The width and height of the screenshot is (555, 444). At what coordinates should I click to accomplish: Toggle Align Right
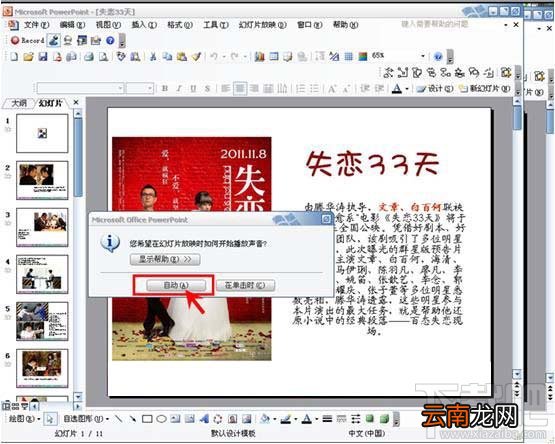pos(254,89)
